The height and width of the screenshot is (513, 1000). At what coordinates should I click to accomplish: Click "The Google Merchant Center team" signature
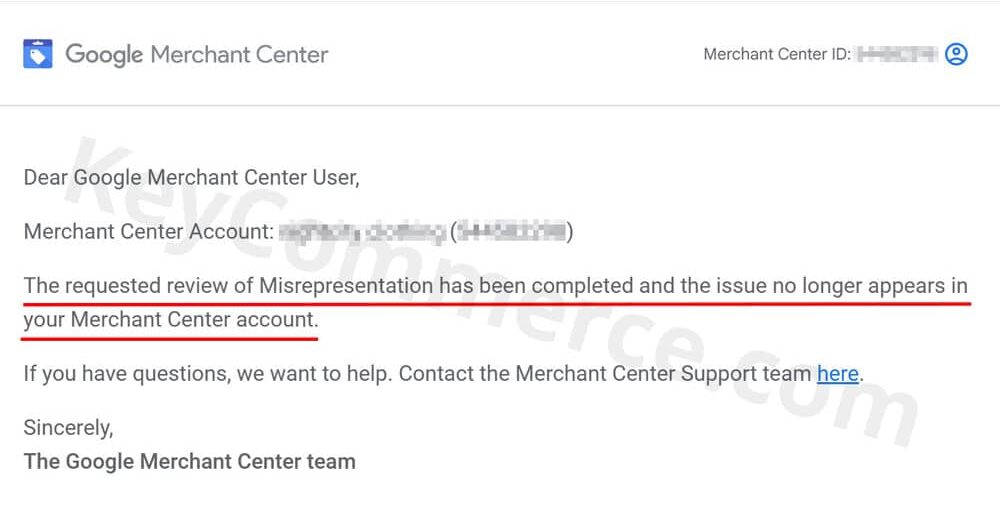(189, 462)
